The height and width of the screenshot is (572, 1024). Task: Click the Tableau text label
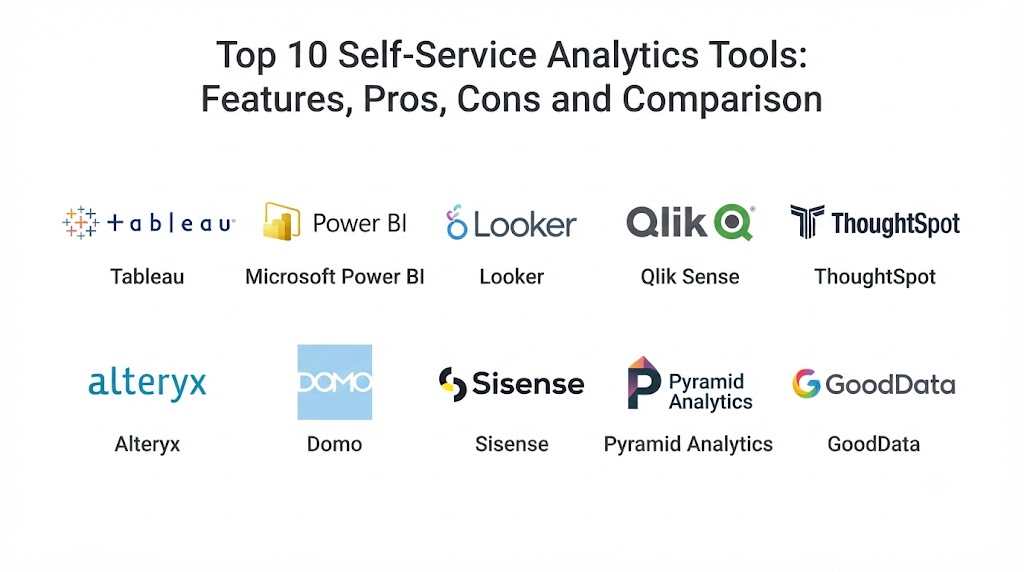coord(147,277)
